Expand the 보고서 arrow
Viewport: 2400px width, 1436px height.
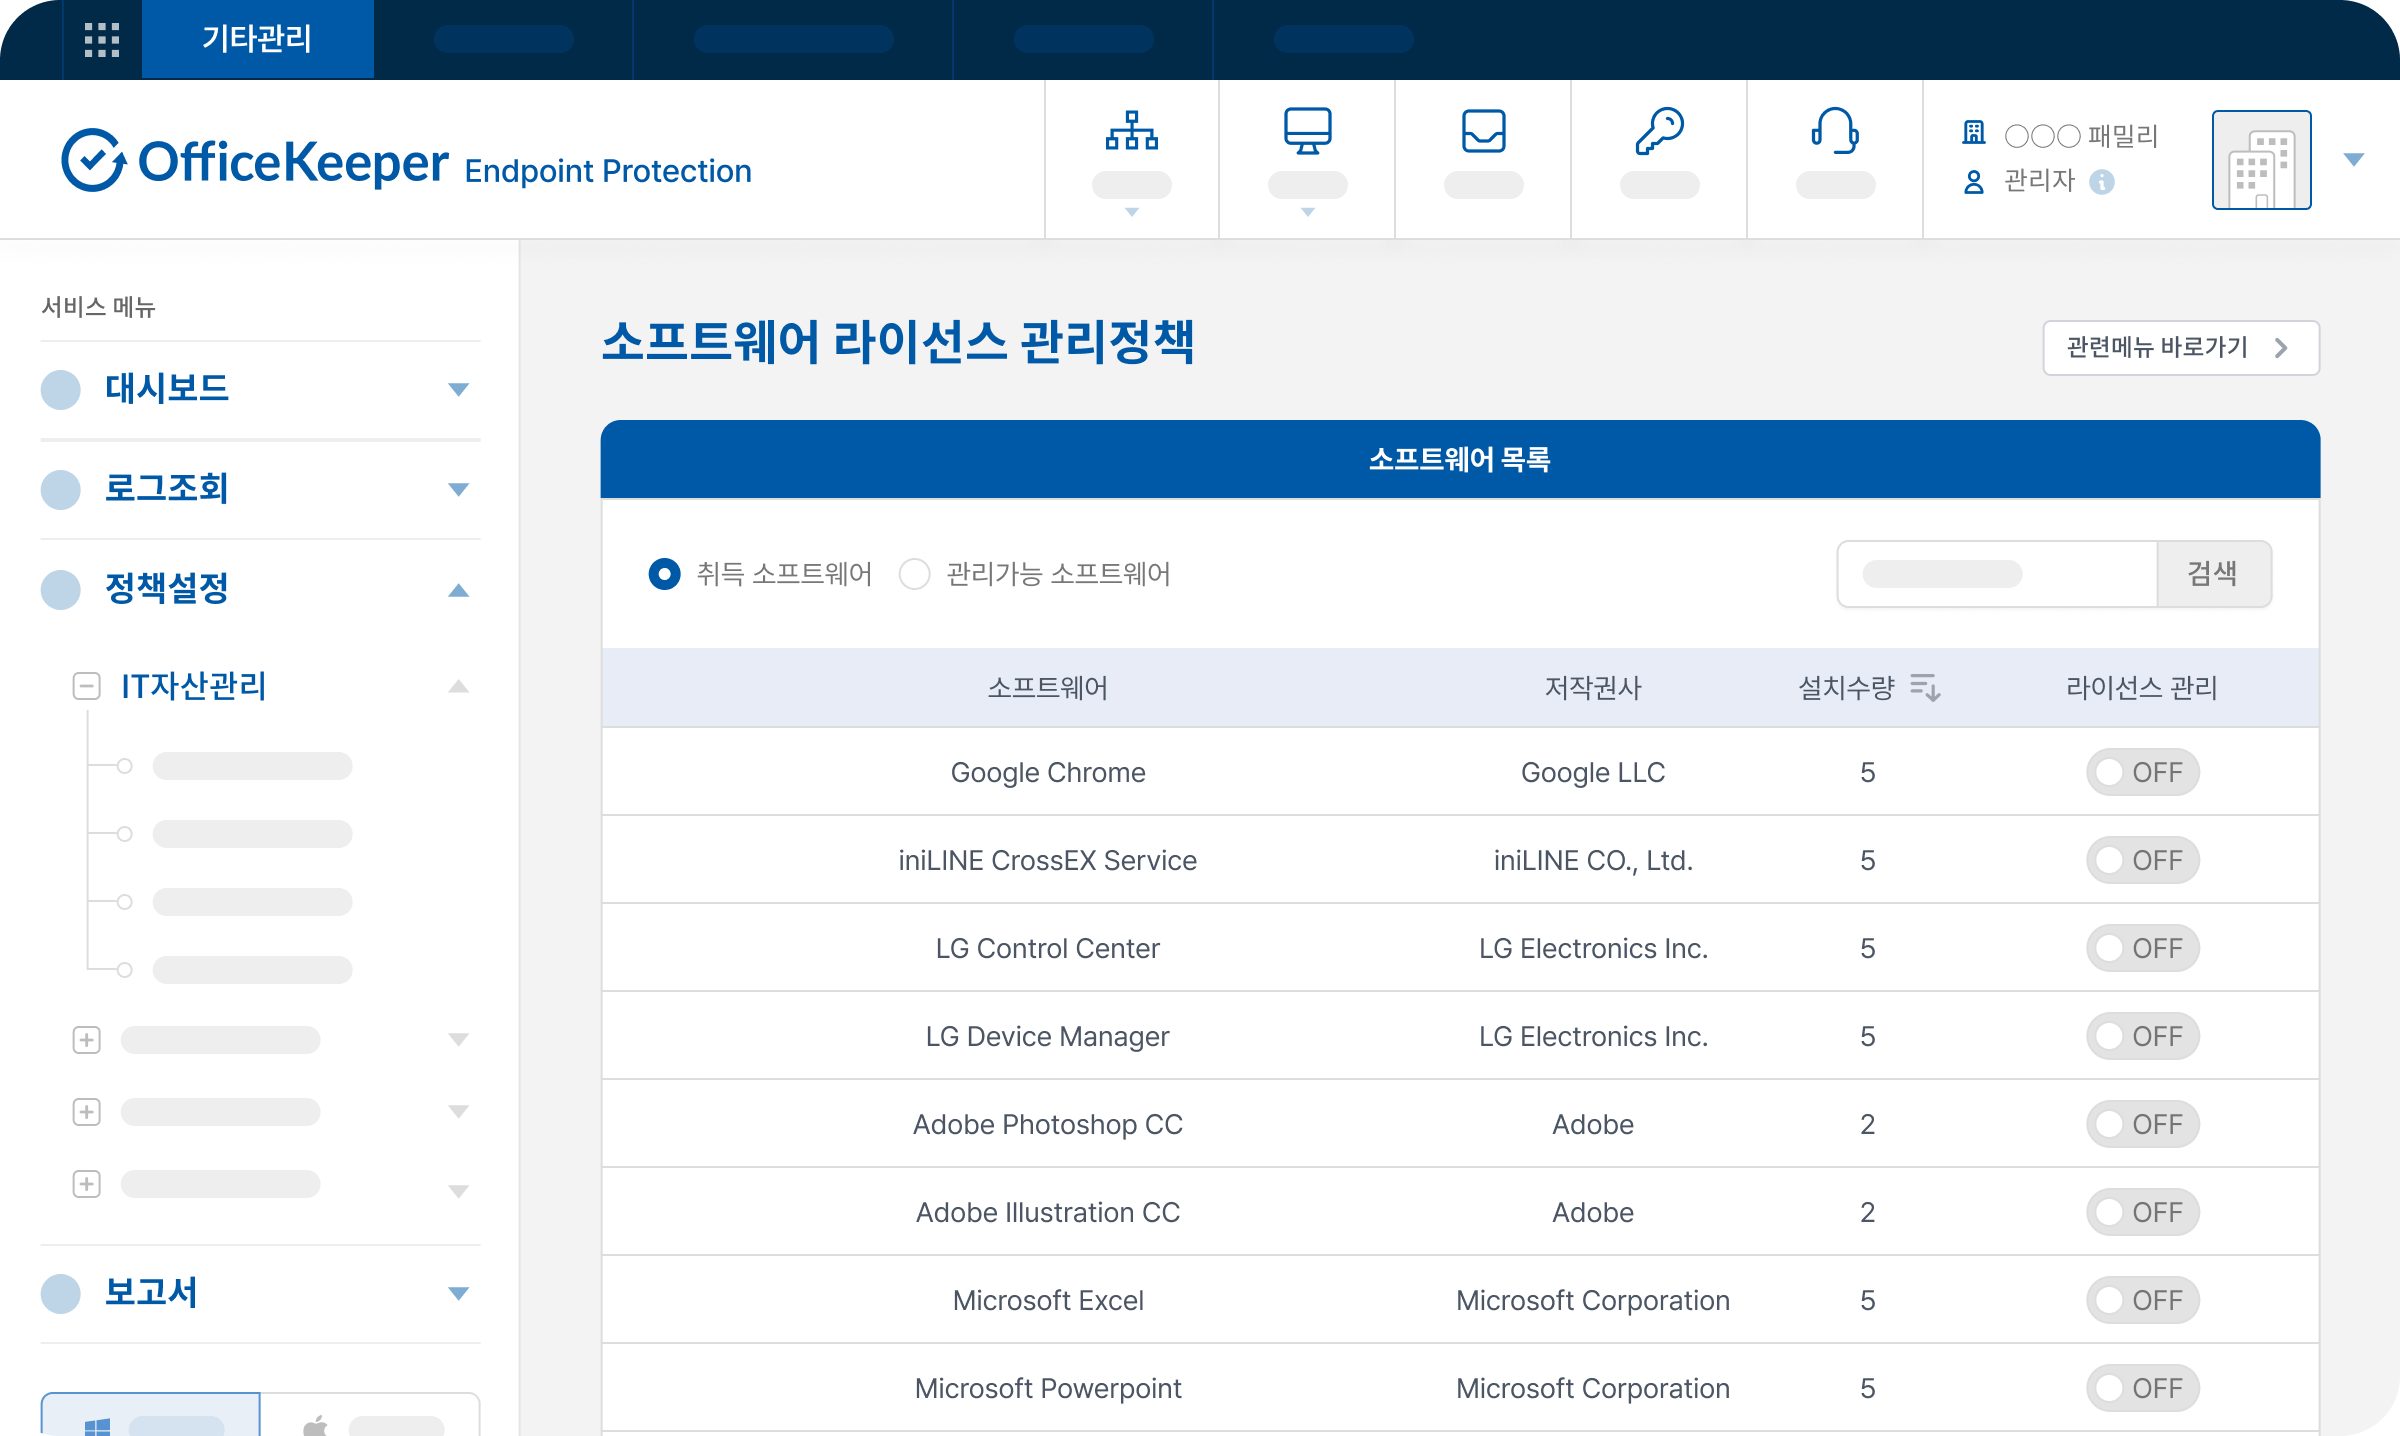tap(458, 1293)
